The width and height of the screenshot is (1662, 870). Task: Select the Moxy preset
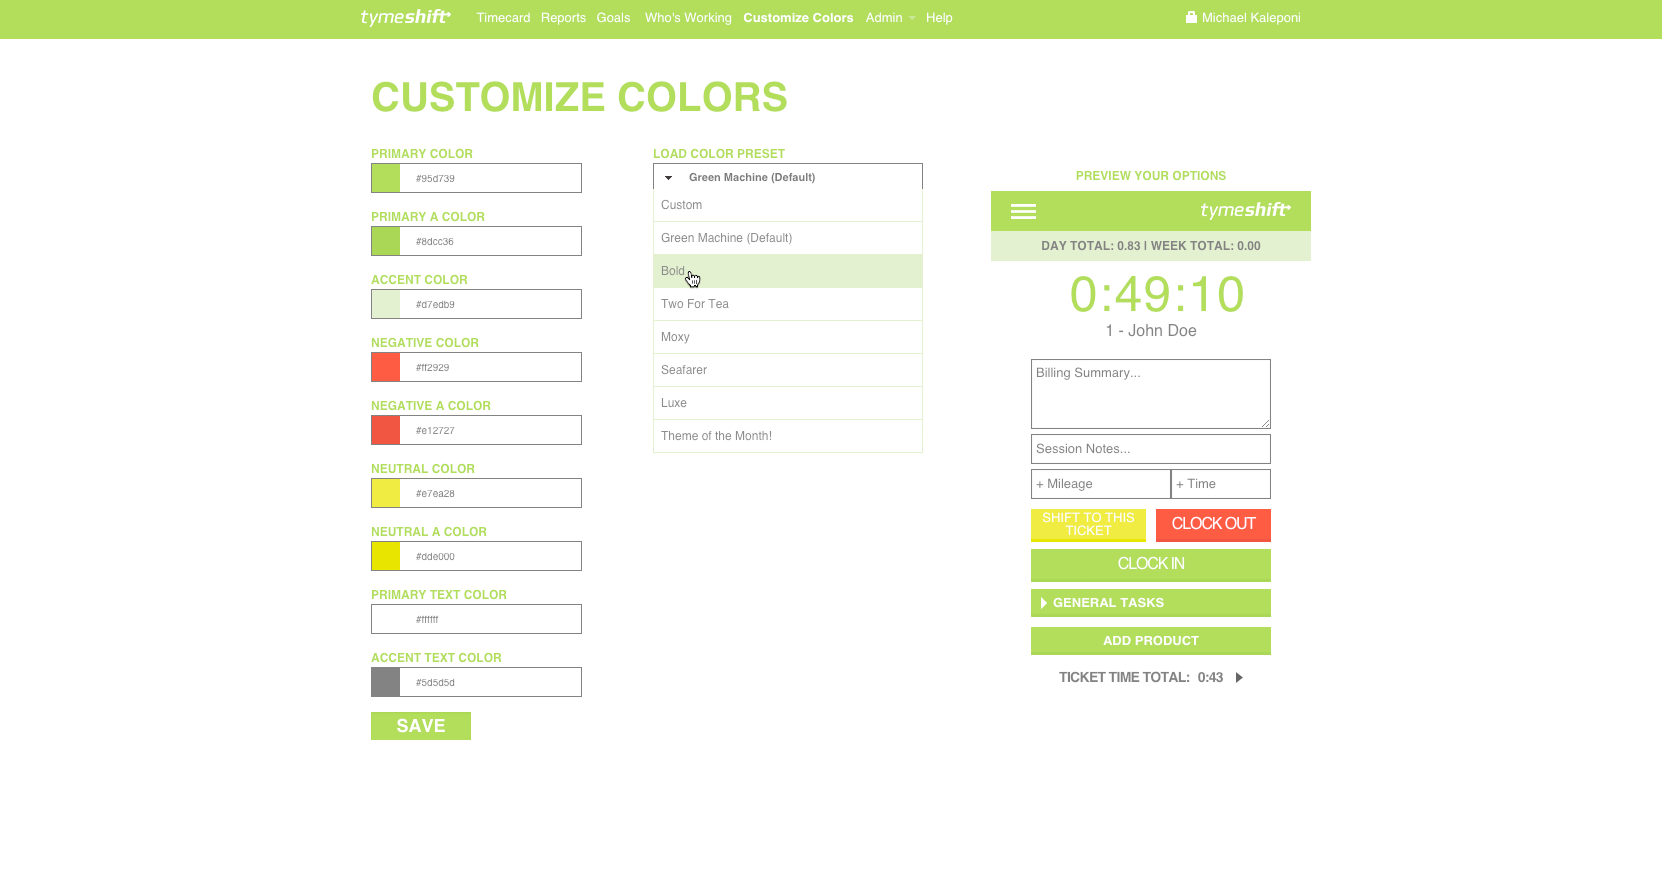click(788, 337)
